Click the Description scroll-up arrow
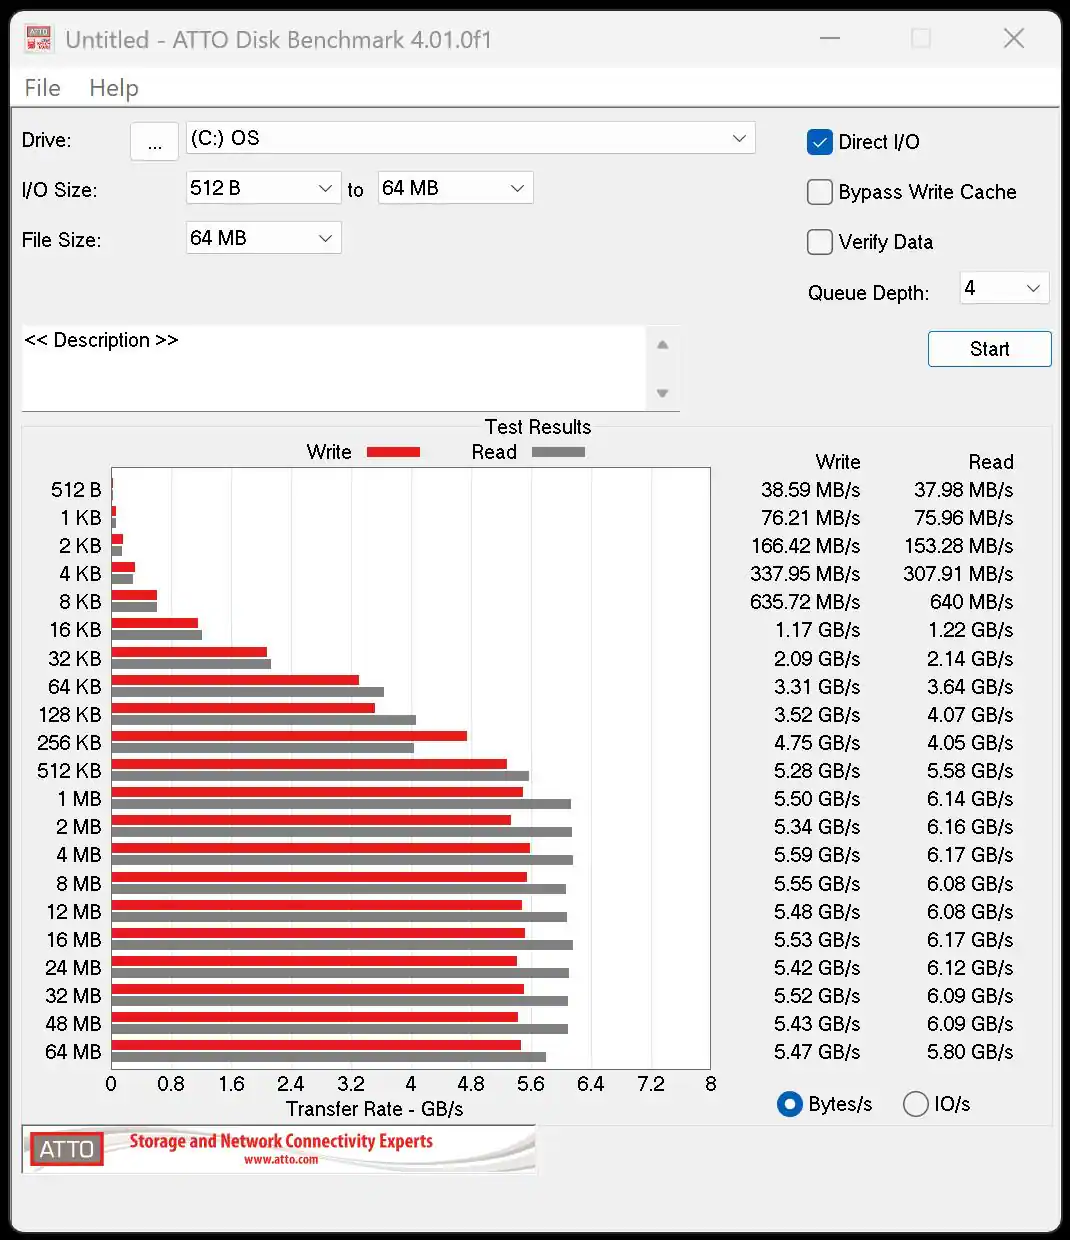The height and width of the screenshot is (1240, 1070). [663, 343]
